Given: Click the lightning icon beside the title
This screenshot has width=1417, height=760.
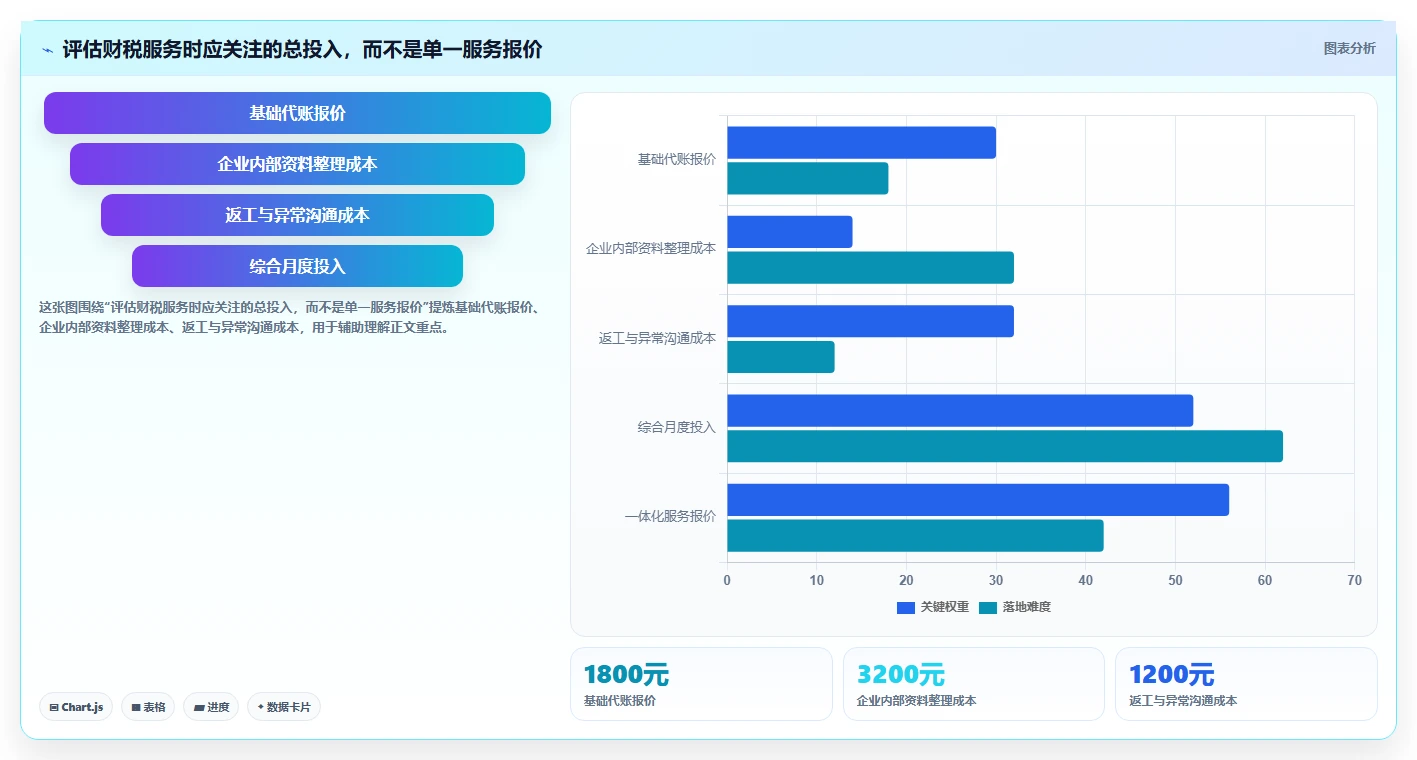Looking at the screenshot, I should pyautogui.click(x=47, y=50).
